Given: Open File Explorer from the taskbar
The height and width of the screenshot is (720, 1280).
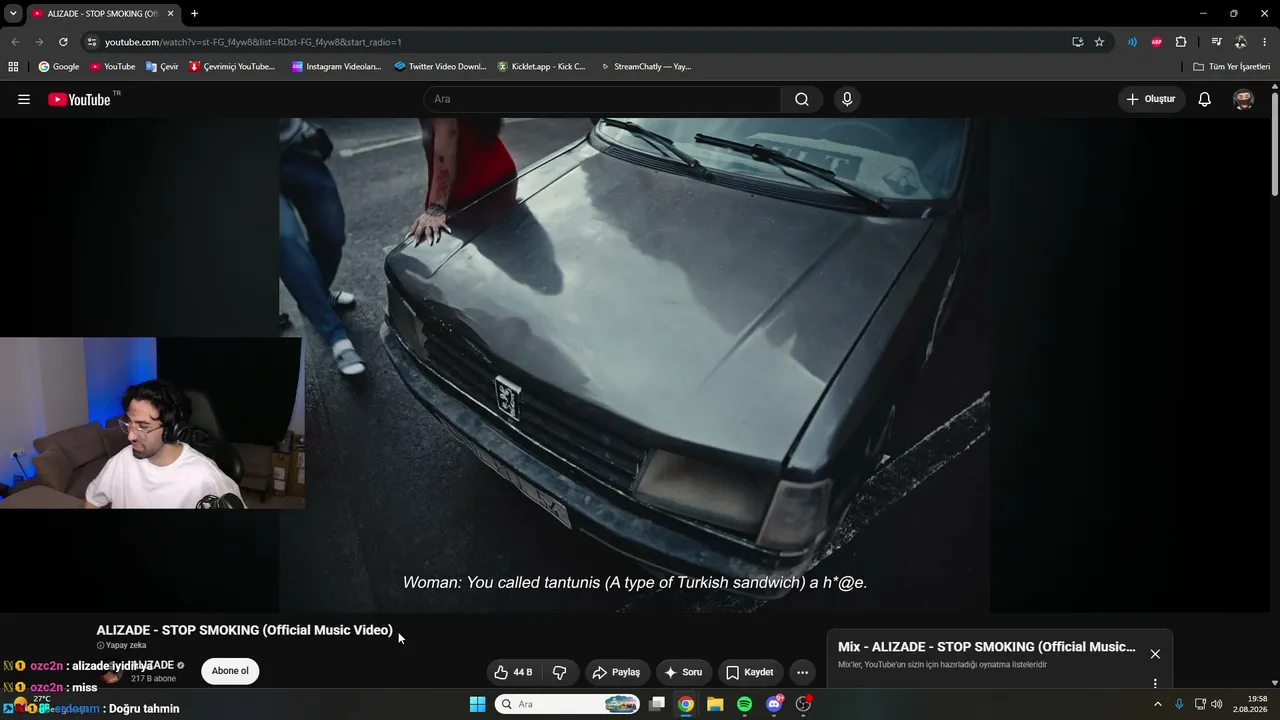Looking at the screenshot, I should click(715, 704).
